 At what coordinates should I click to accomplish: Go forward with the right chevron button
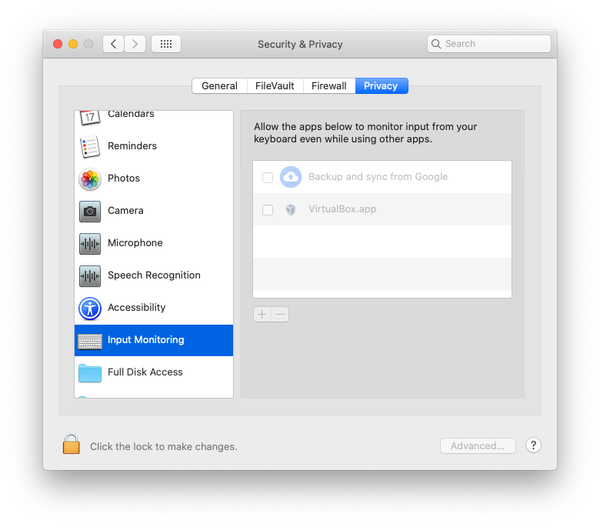tap(135, 44)
